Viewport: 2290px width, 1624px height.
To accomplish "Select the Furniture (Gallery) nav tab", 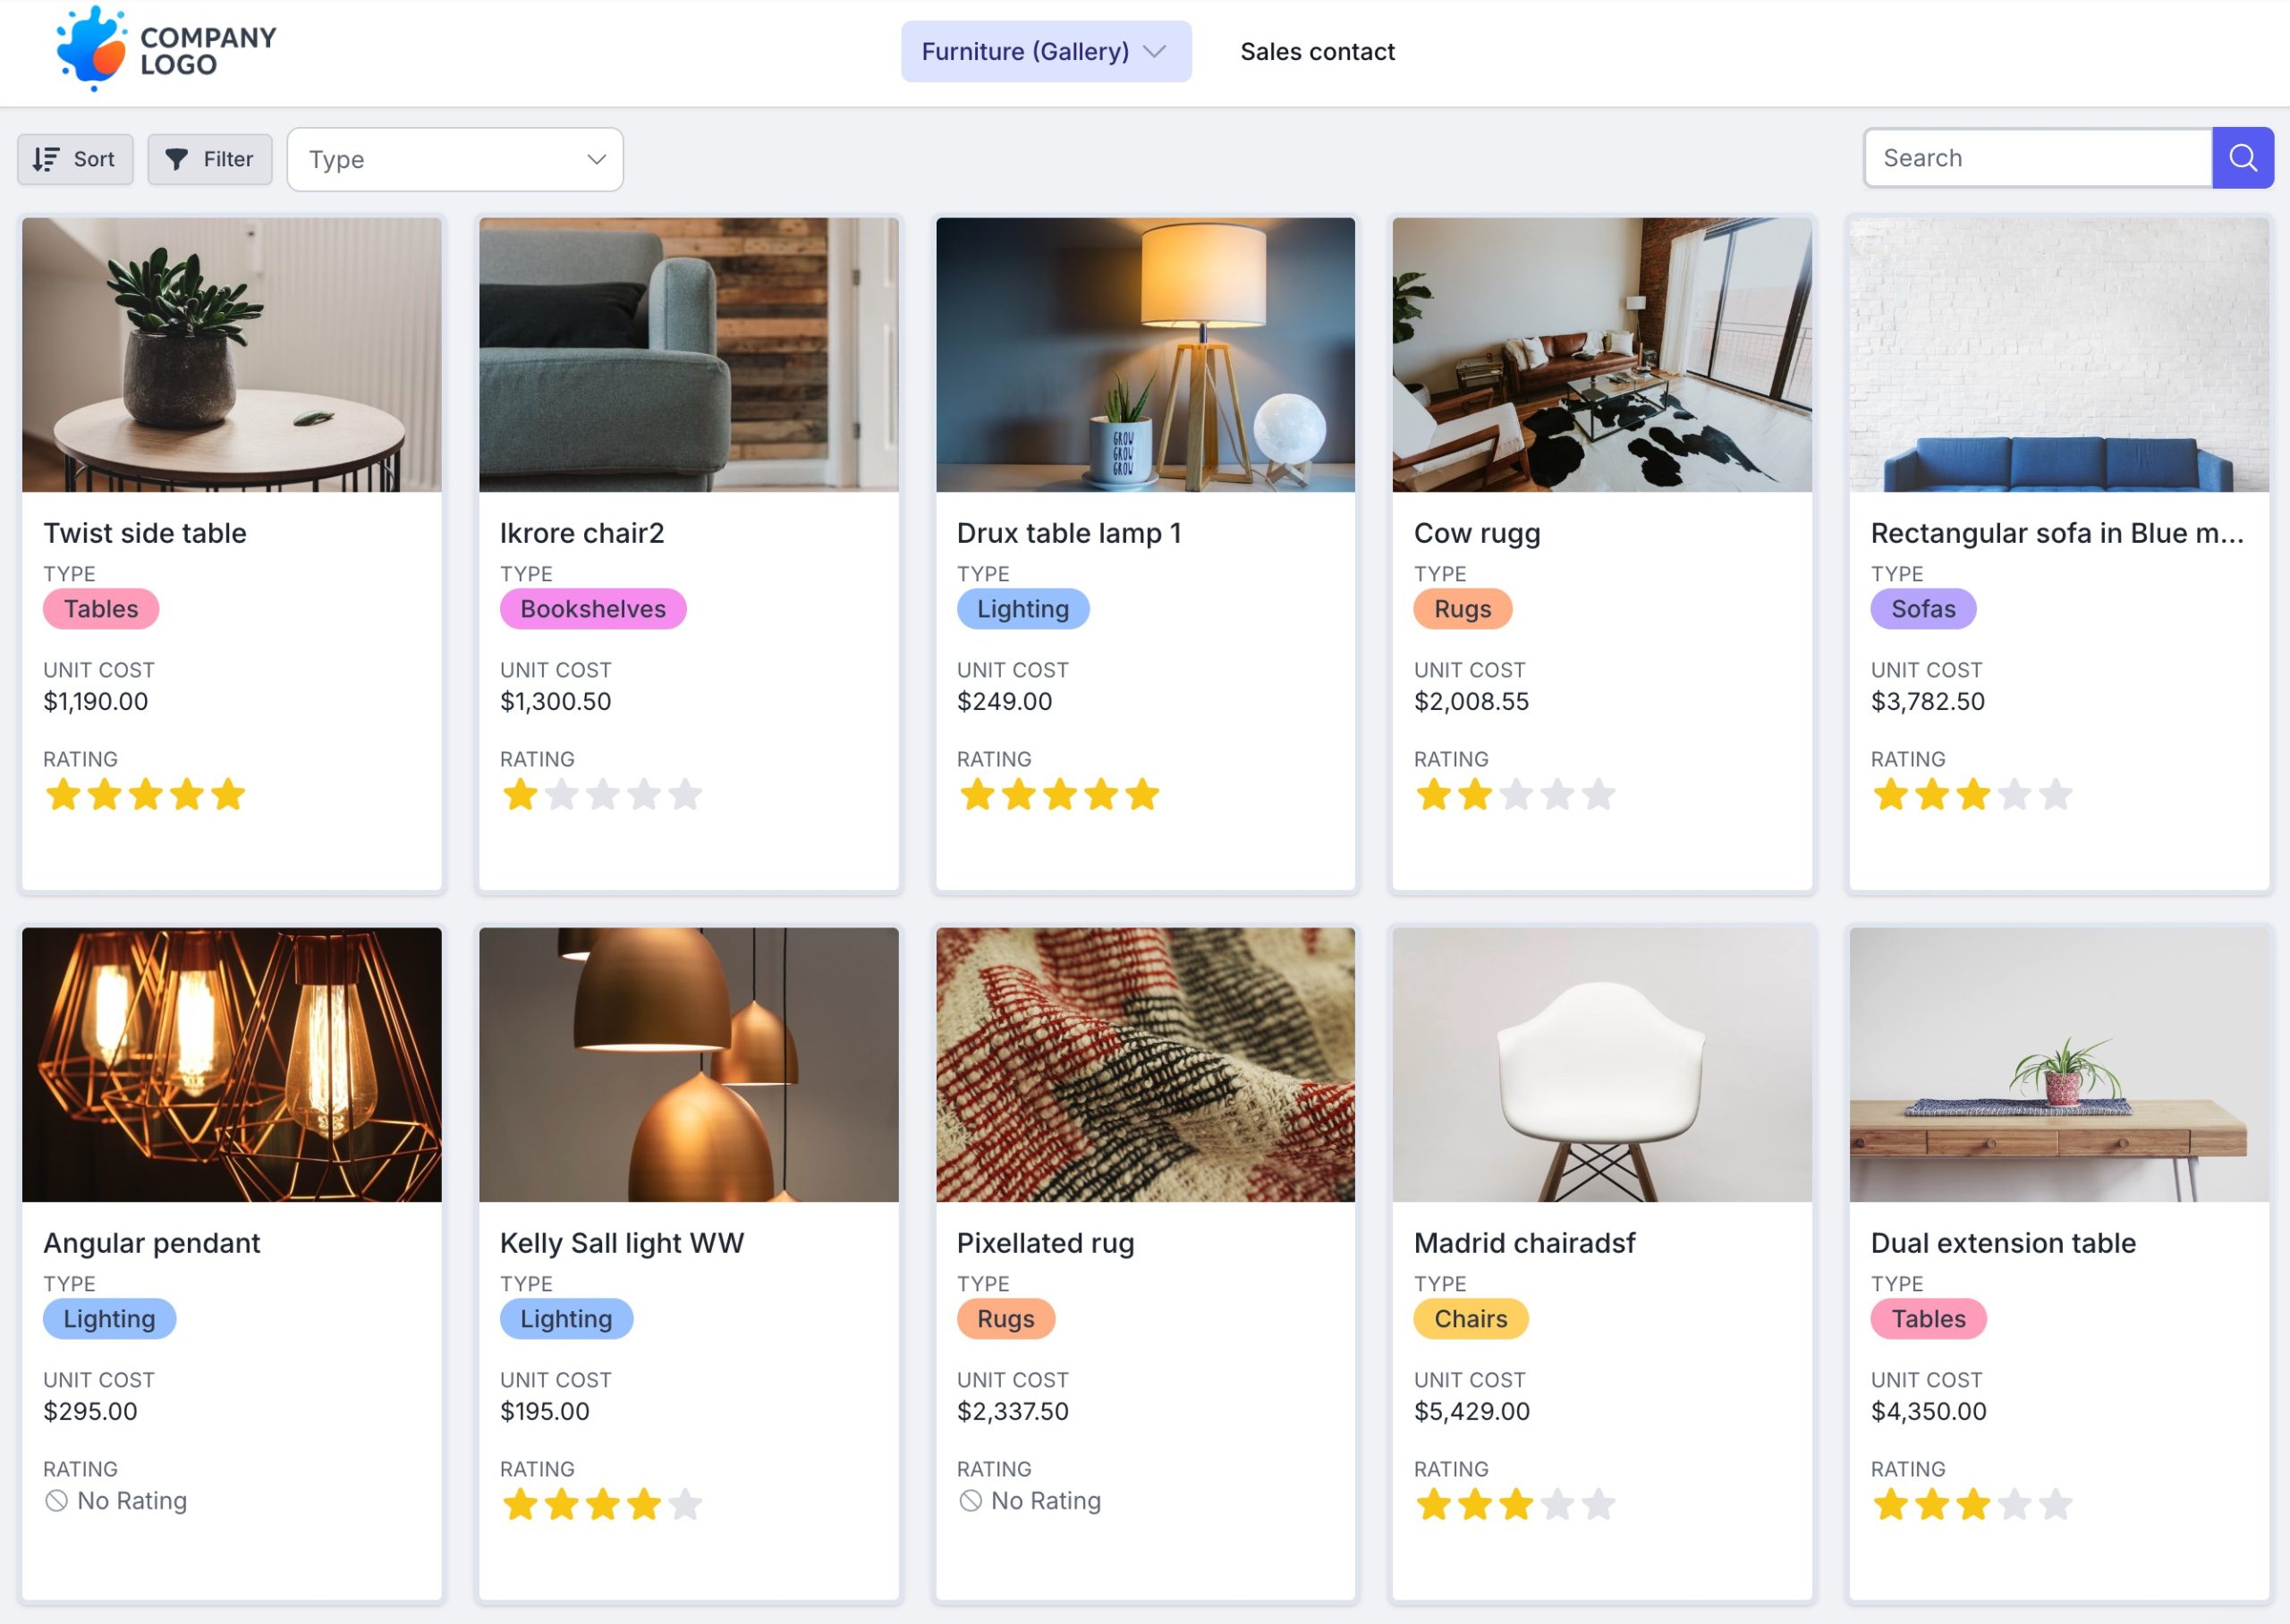I will tap(1024, 51).
